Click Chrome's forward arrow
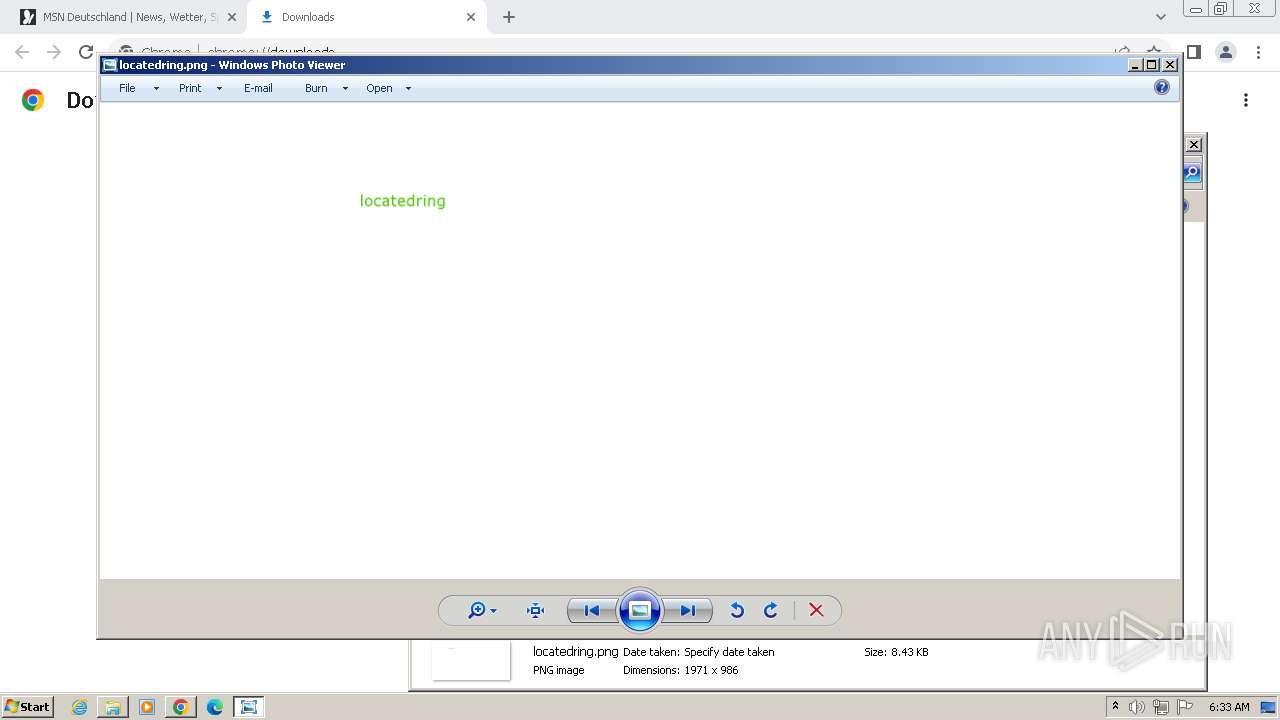The image size is (1280, 720). point(54,52)
